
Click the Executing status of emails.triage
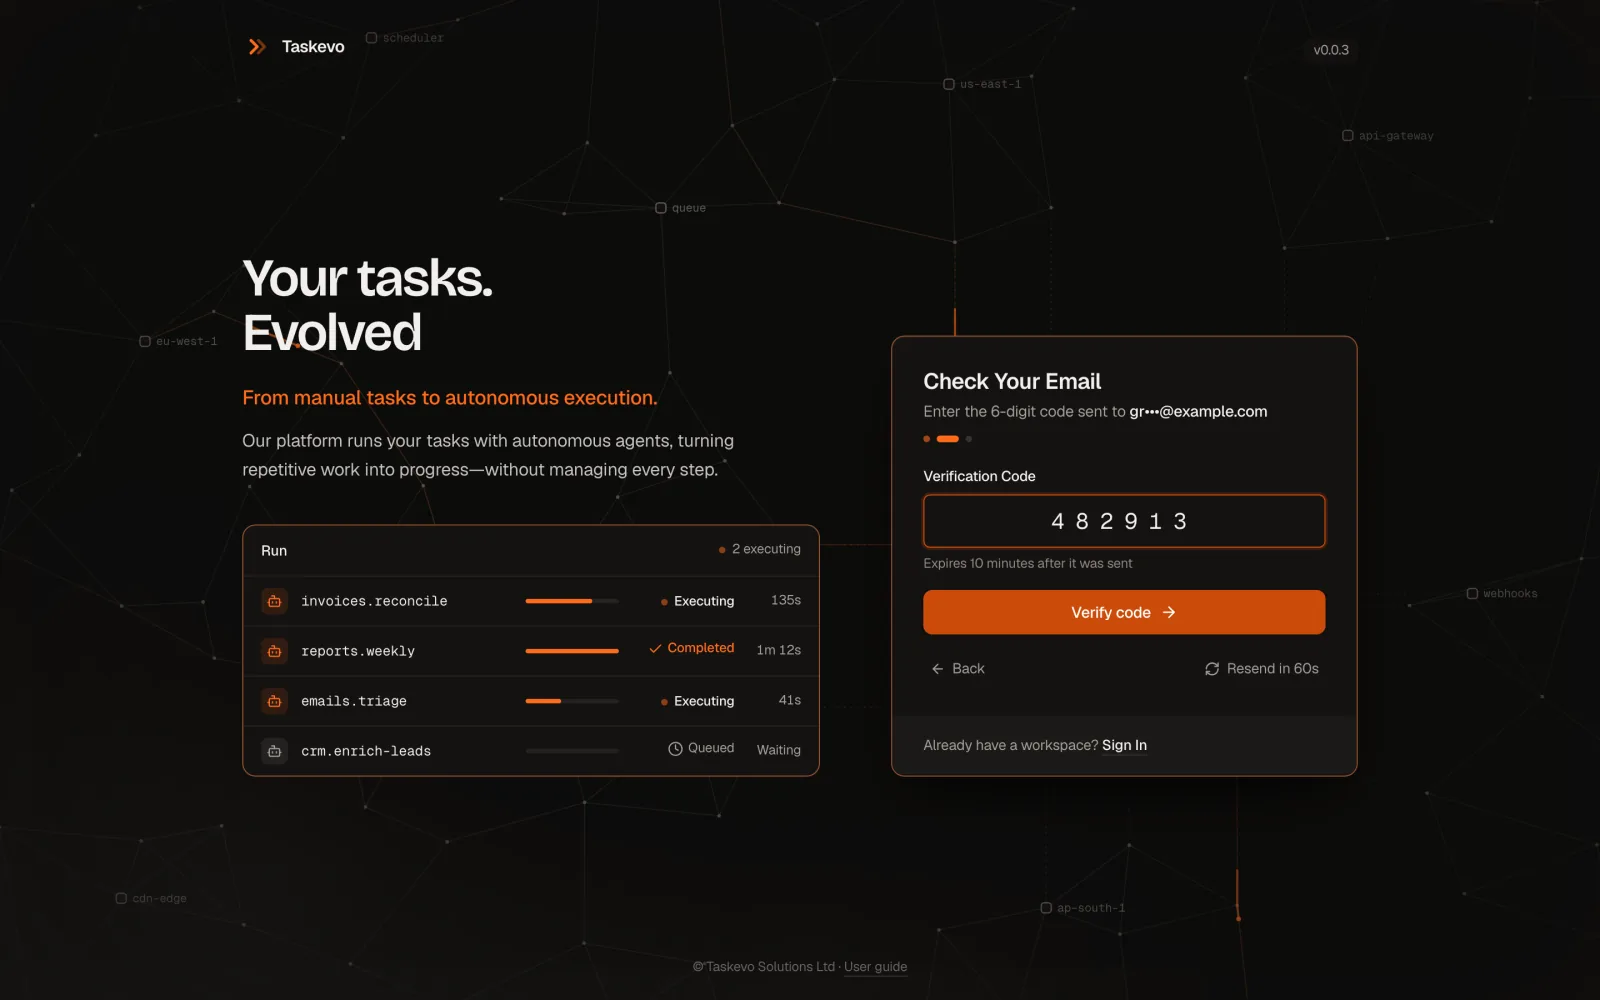click(704, 701)
